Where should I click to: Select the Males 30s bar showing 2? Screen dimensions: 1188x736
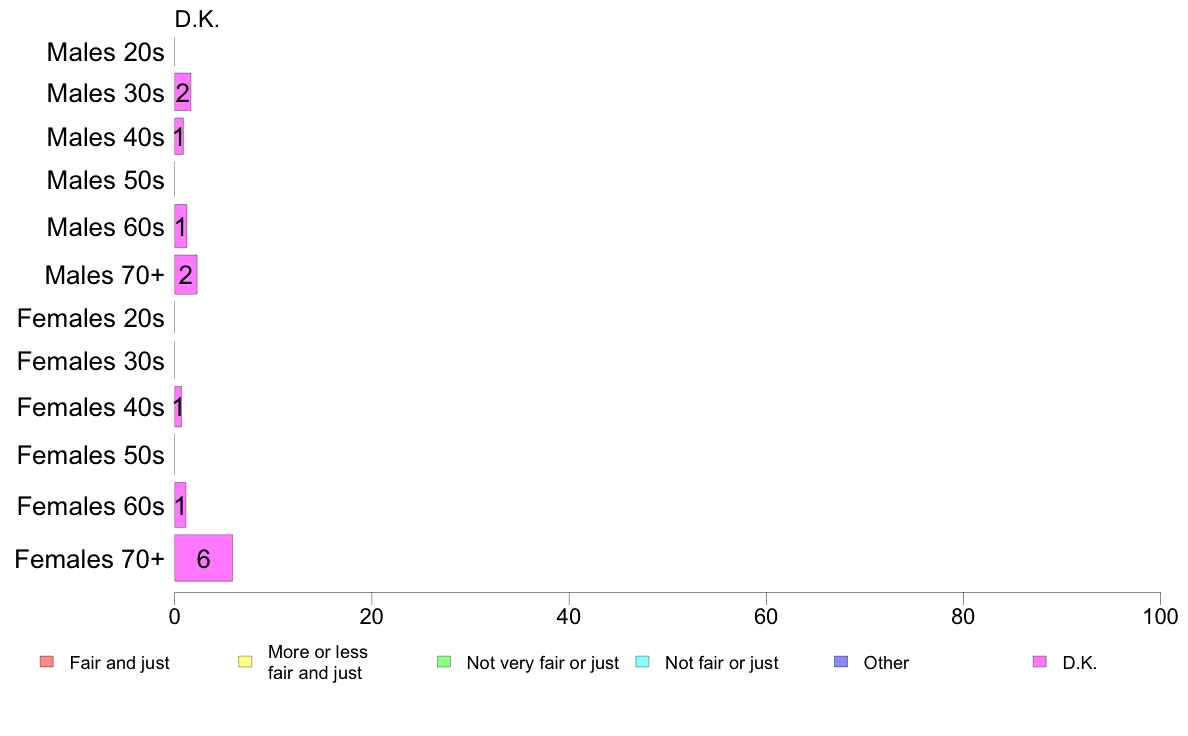[183, 92]
